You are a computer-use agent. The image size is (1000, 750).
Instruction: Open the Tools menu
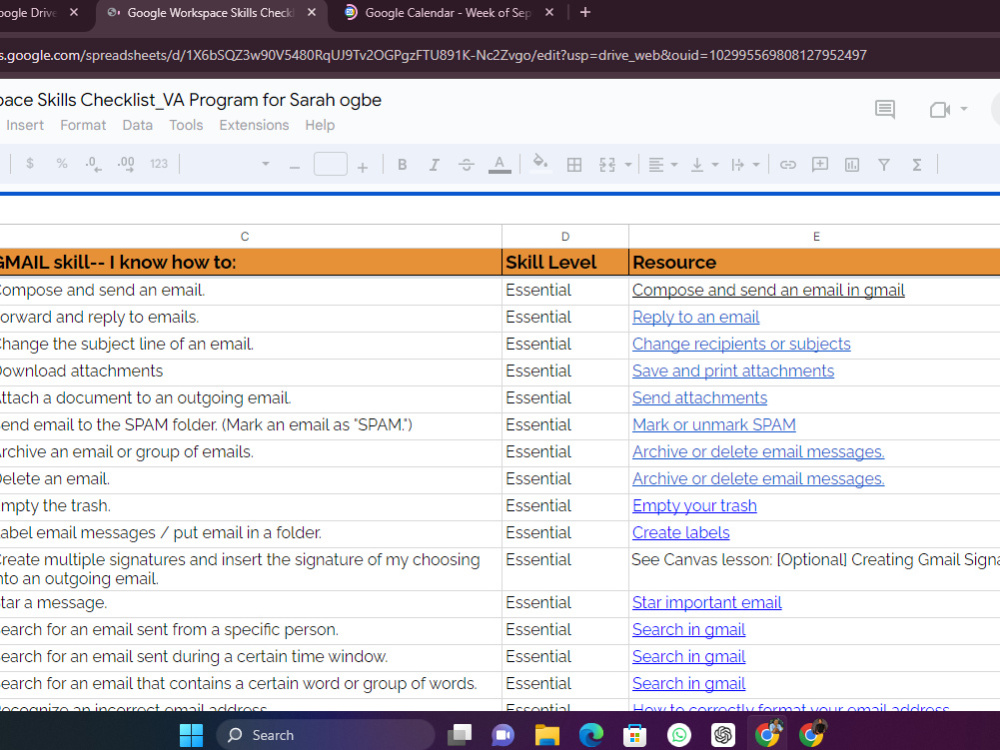pos(186,125)
